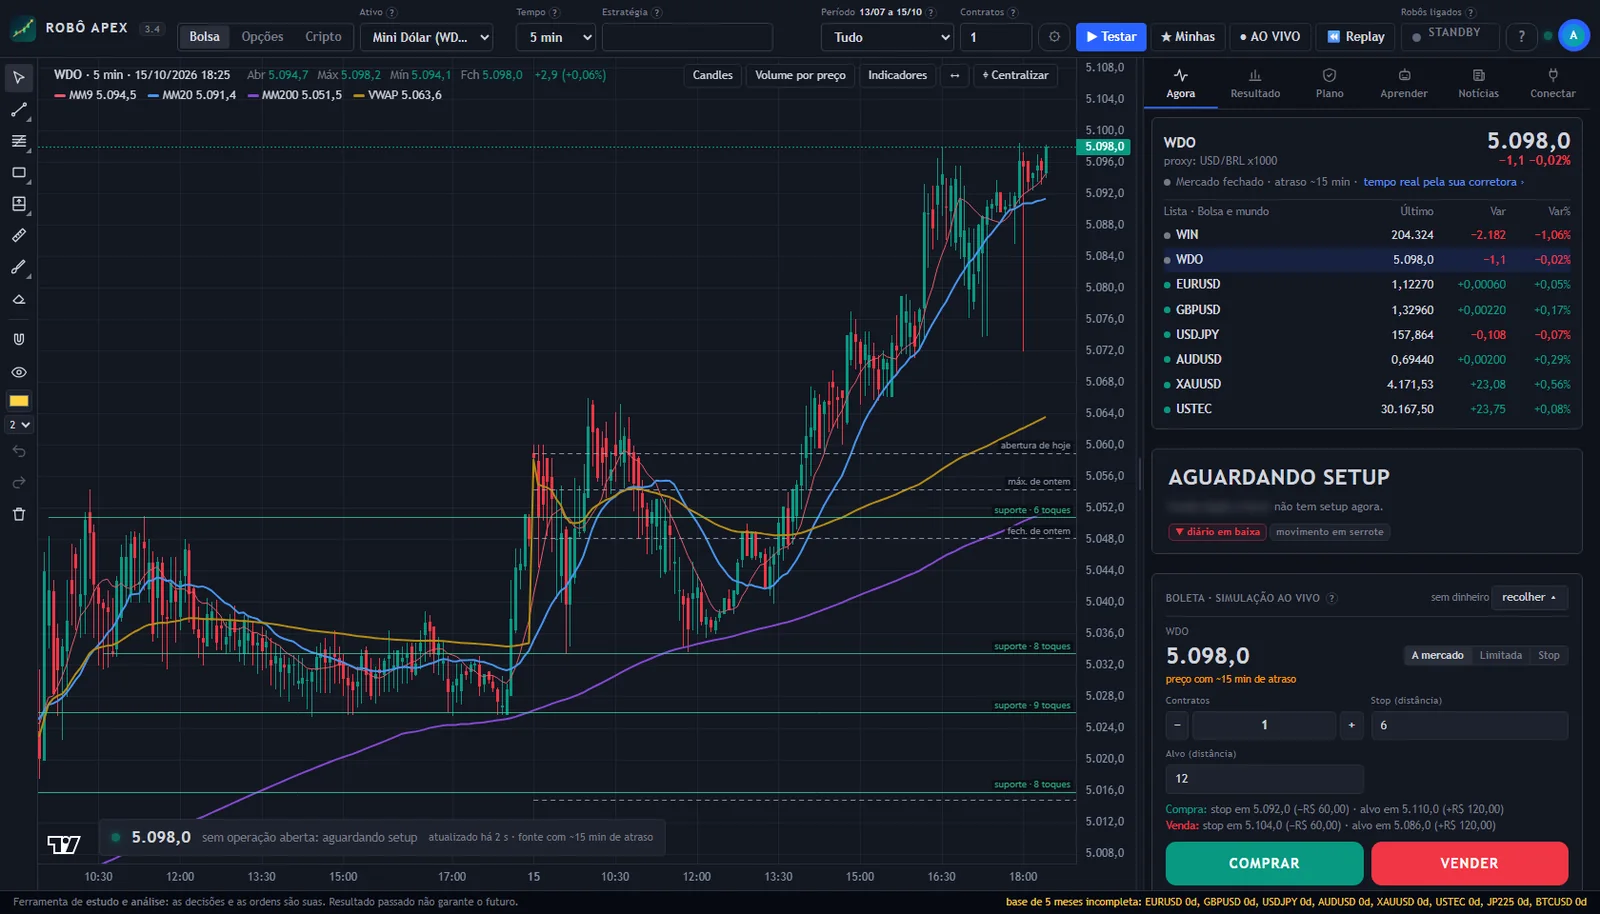Image resolution: width=1600 pixels, height=914 pixels.
Task: Open settings gear next to Contratos
Action: (x=1054, y=37)
